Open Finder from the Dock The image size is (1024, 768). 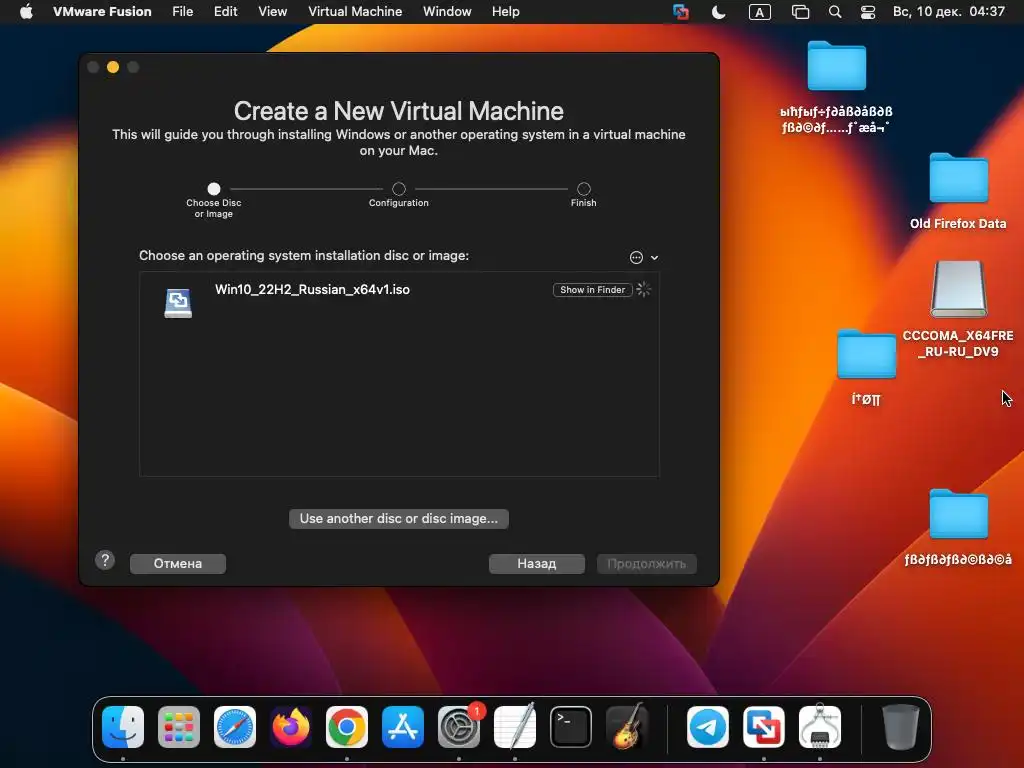pyautogui.click(x=123, y=726)
